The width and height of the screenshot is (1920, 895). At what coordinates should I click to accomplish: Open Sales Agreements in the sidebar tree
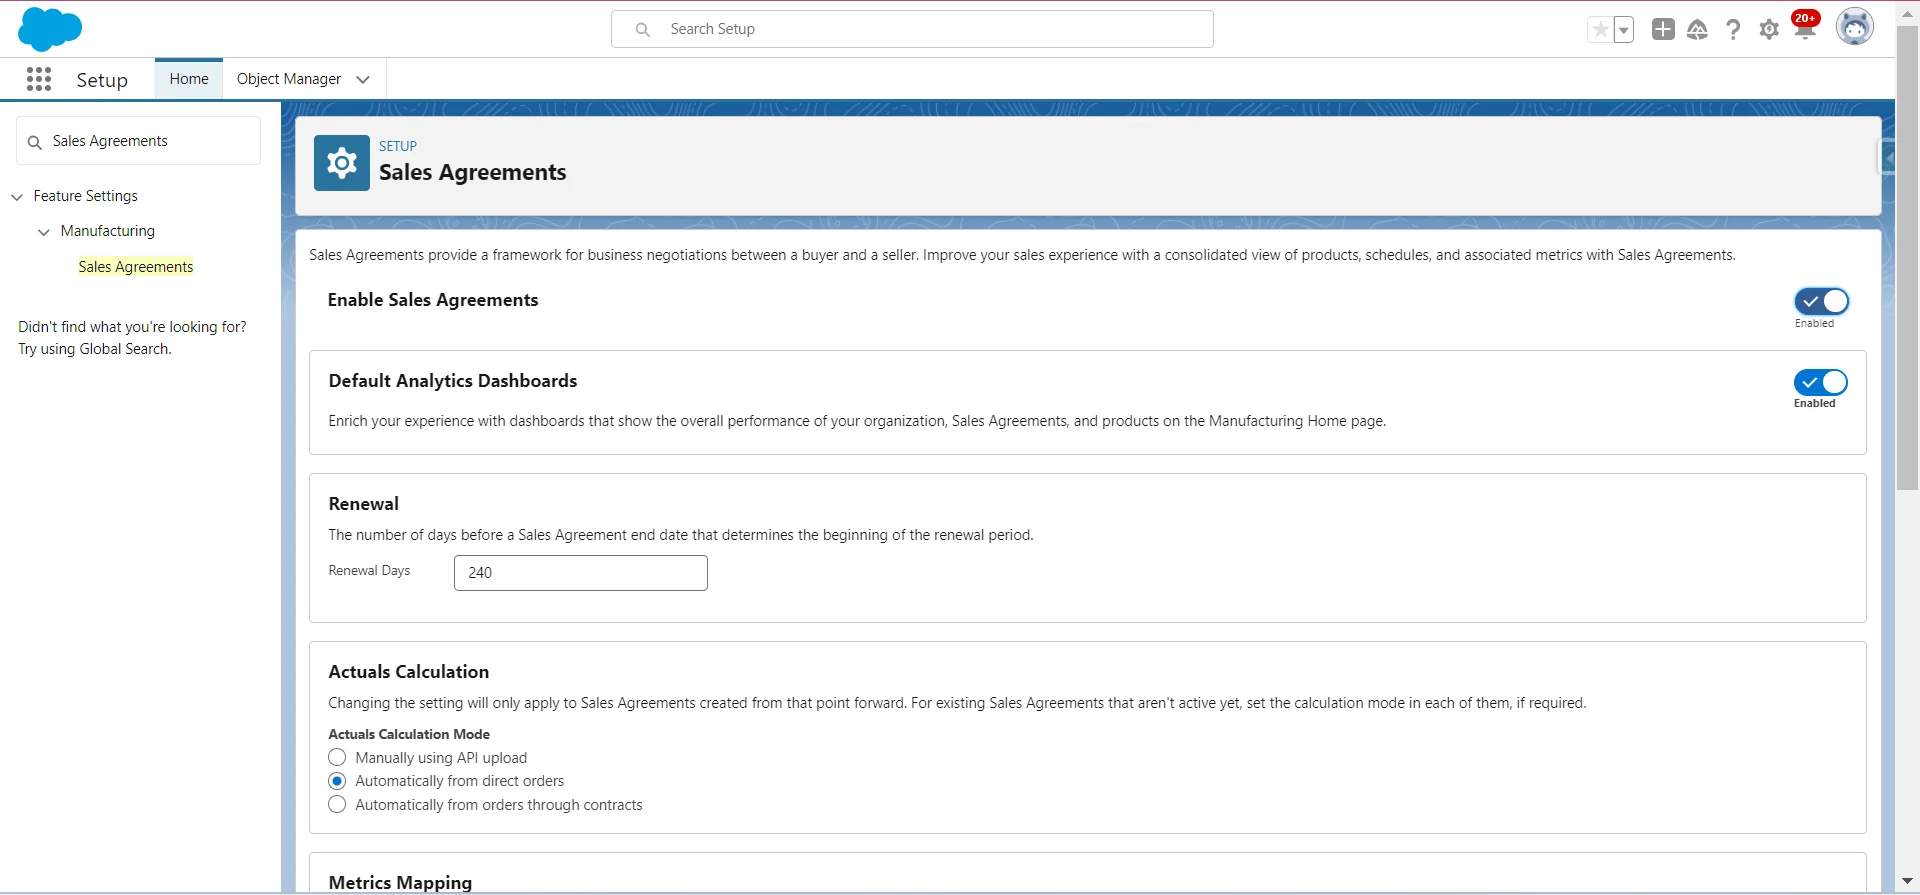point(136,267)
